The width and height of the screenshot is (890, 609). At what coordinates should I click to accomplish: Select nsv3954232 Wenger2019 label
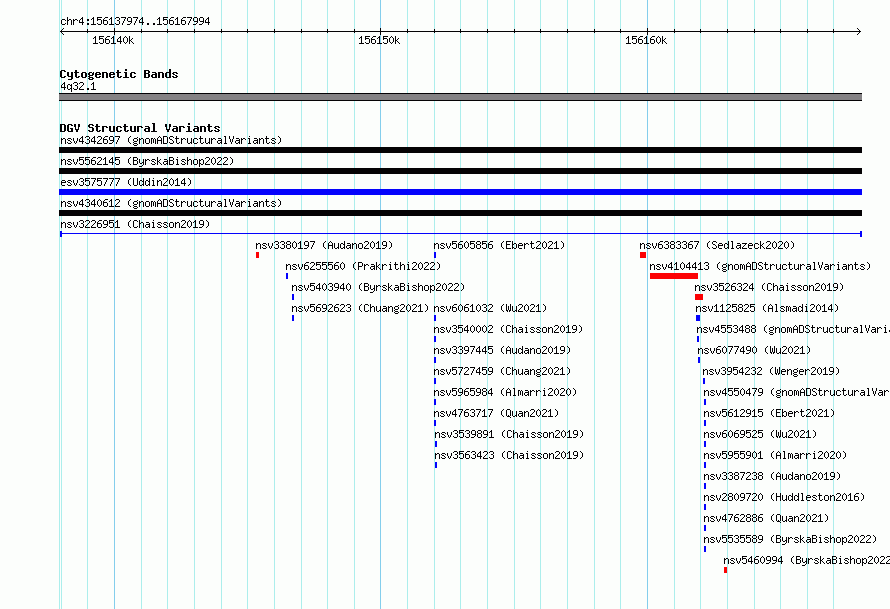pyautogui.click(x=771, y=371)
